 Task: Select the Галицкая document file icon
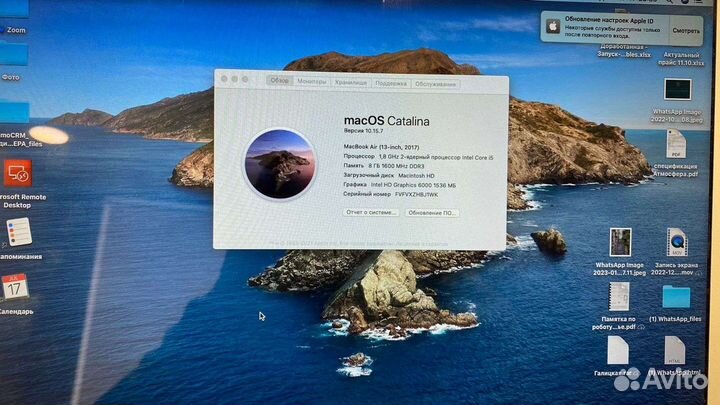point(618,351)
